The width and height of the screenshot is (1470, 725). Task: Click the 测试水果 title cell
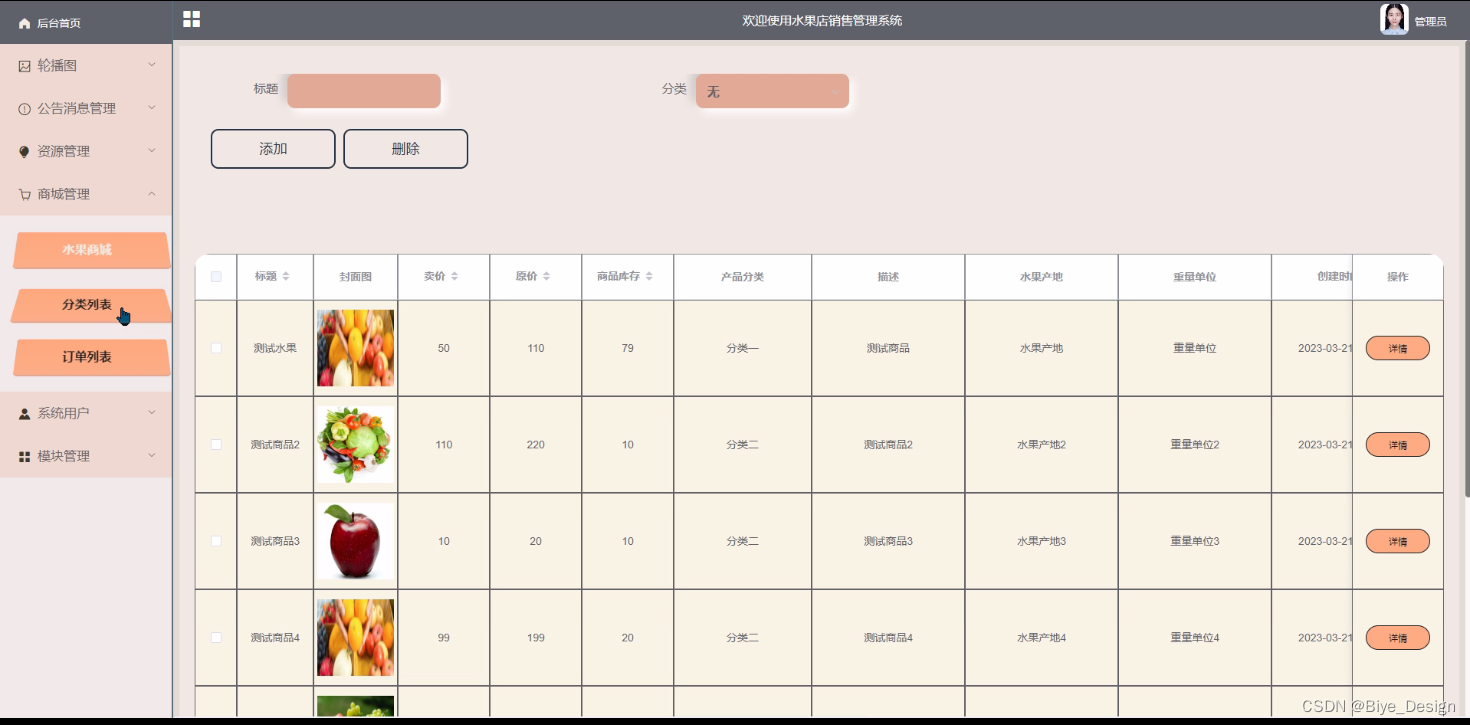point(275,348)
